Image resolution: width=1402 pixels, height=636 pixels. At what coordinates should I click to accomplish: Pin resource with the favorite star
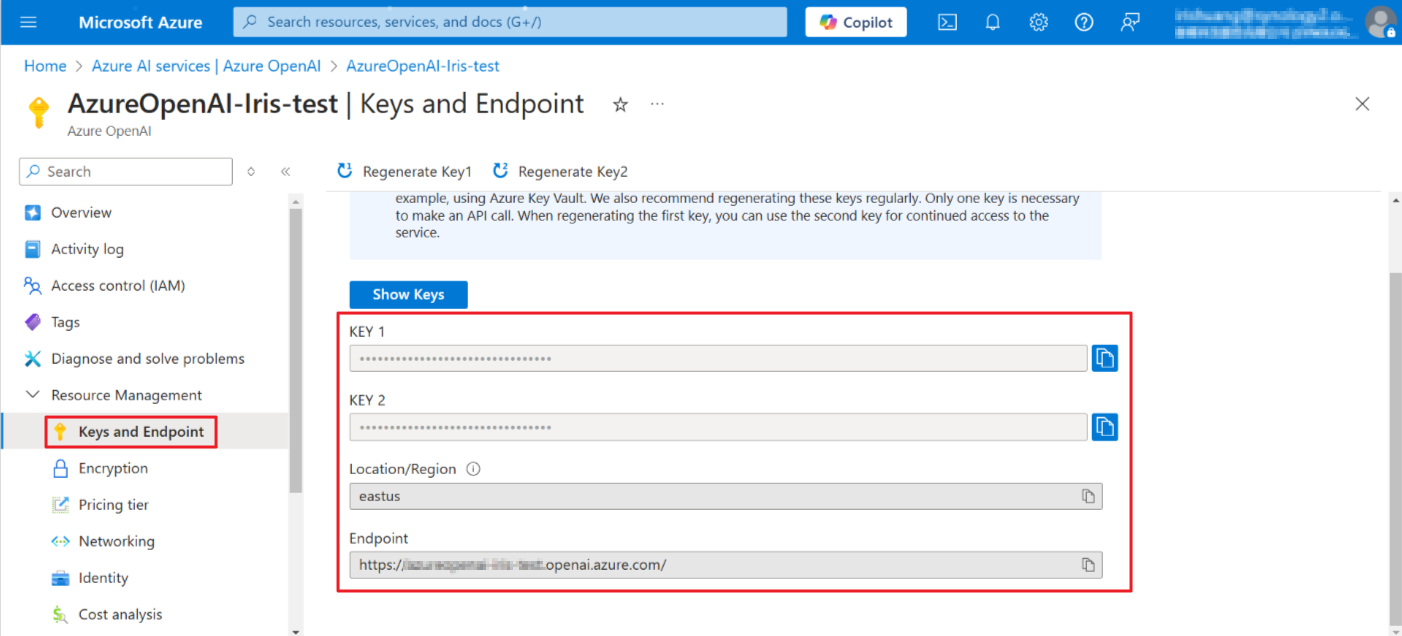tap(620, 104)
